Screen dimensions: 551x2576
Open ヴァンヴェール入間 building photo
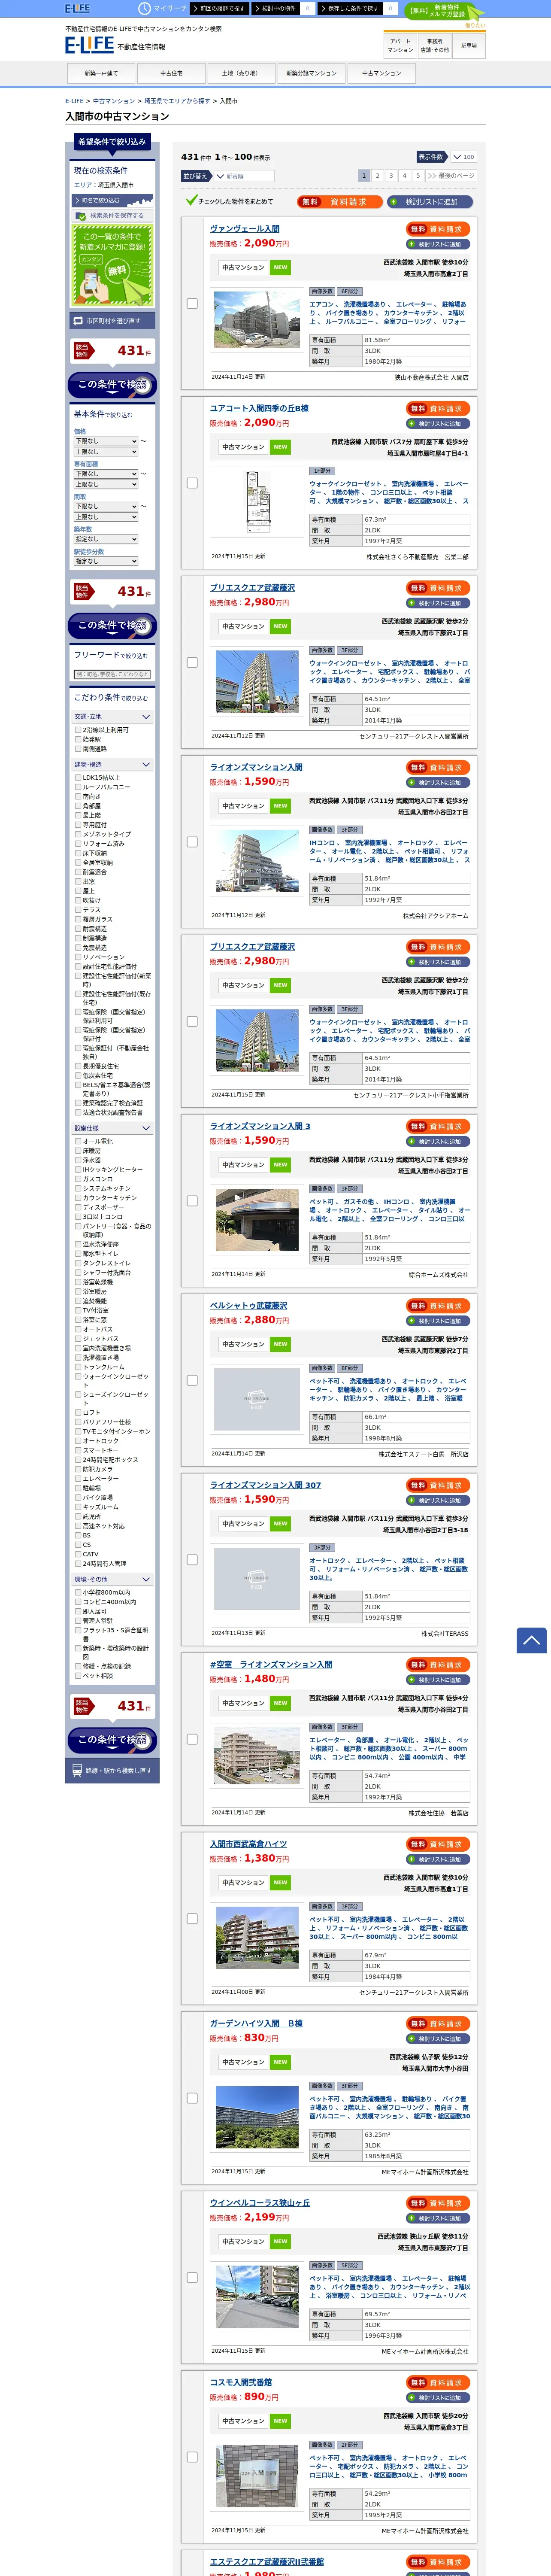coord(257,320)
